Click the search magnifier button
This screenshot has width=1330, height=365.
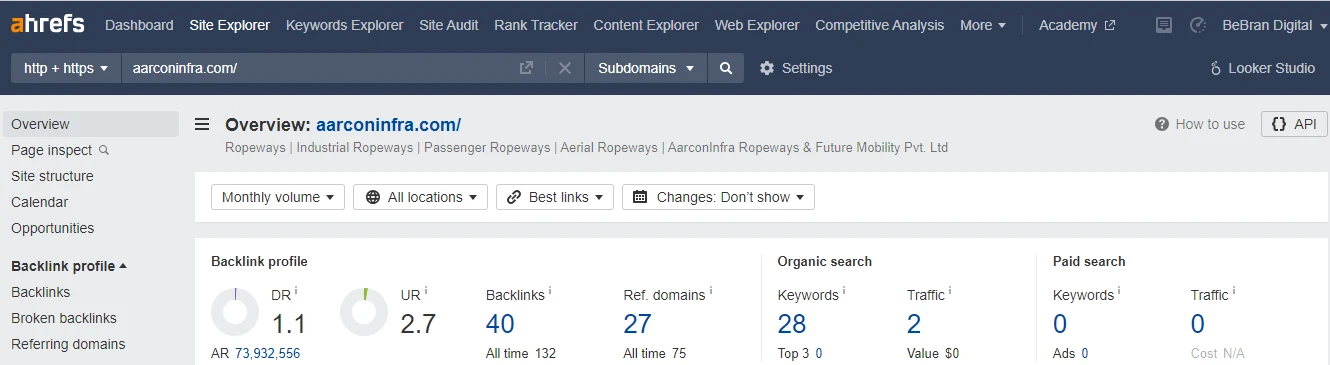[726, 68]
